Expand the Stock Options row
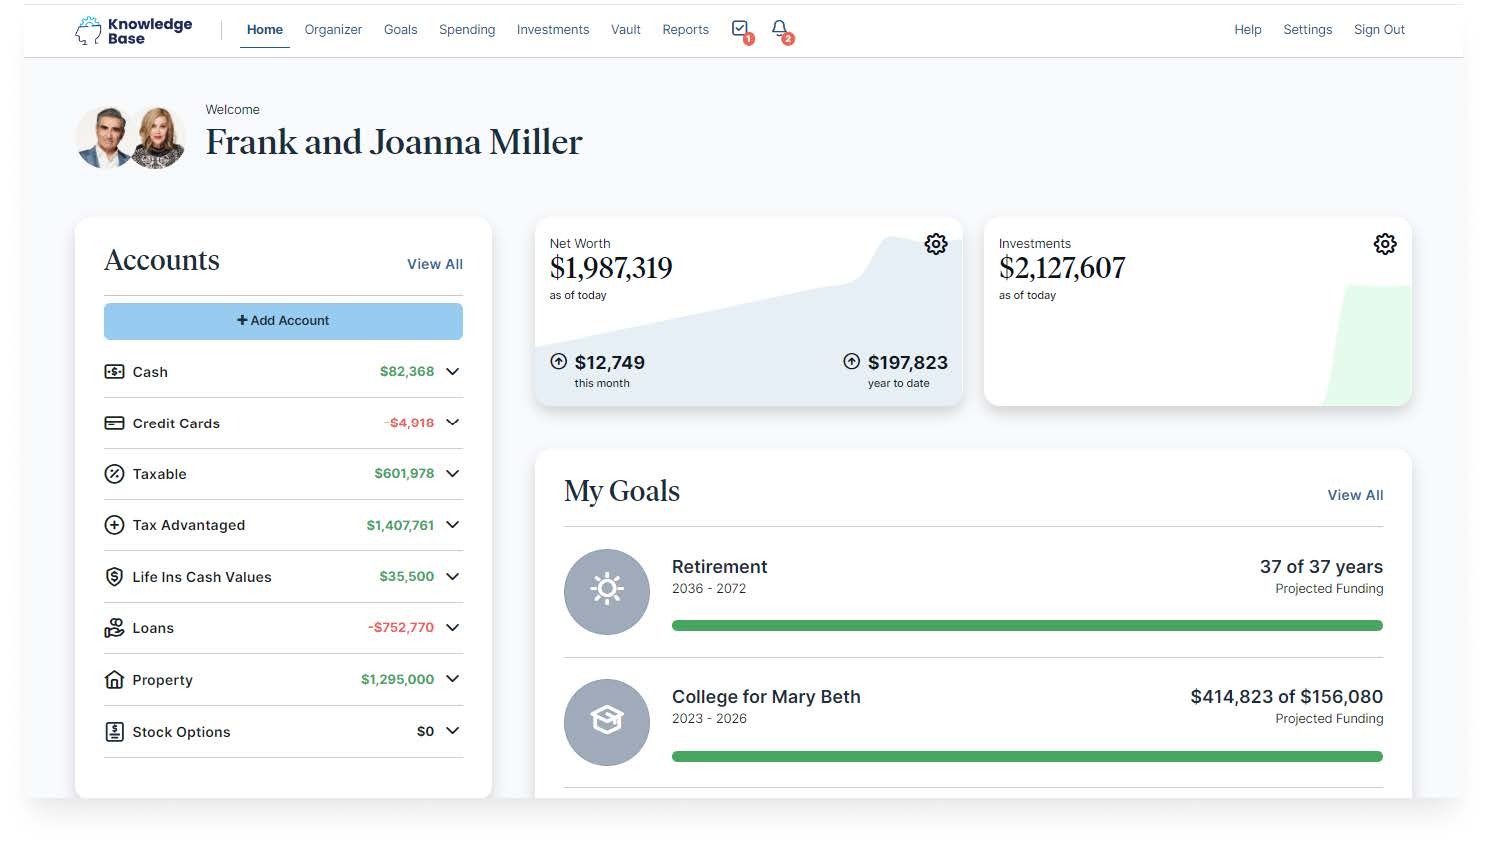Image resolution: width=1486 pixels, height=846 pixels. pyautogui.click(x=452, y=731)
